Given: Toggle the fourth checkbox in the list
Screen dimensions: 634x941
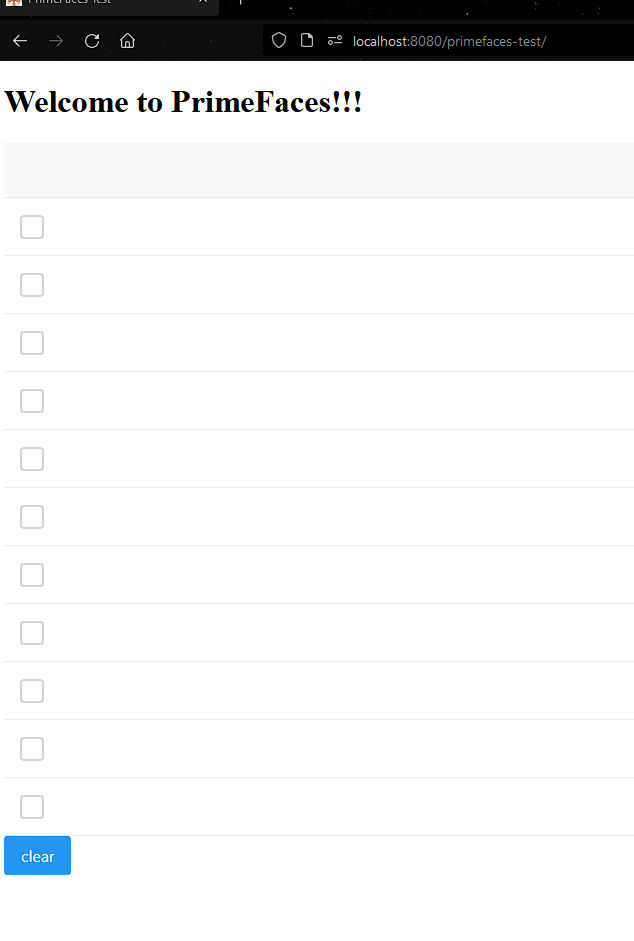Looking at the screenshot, I should (31, 401).
